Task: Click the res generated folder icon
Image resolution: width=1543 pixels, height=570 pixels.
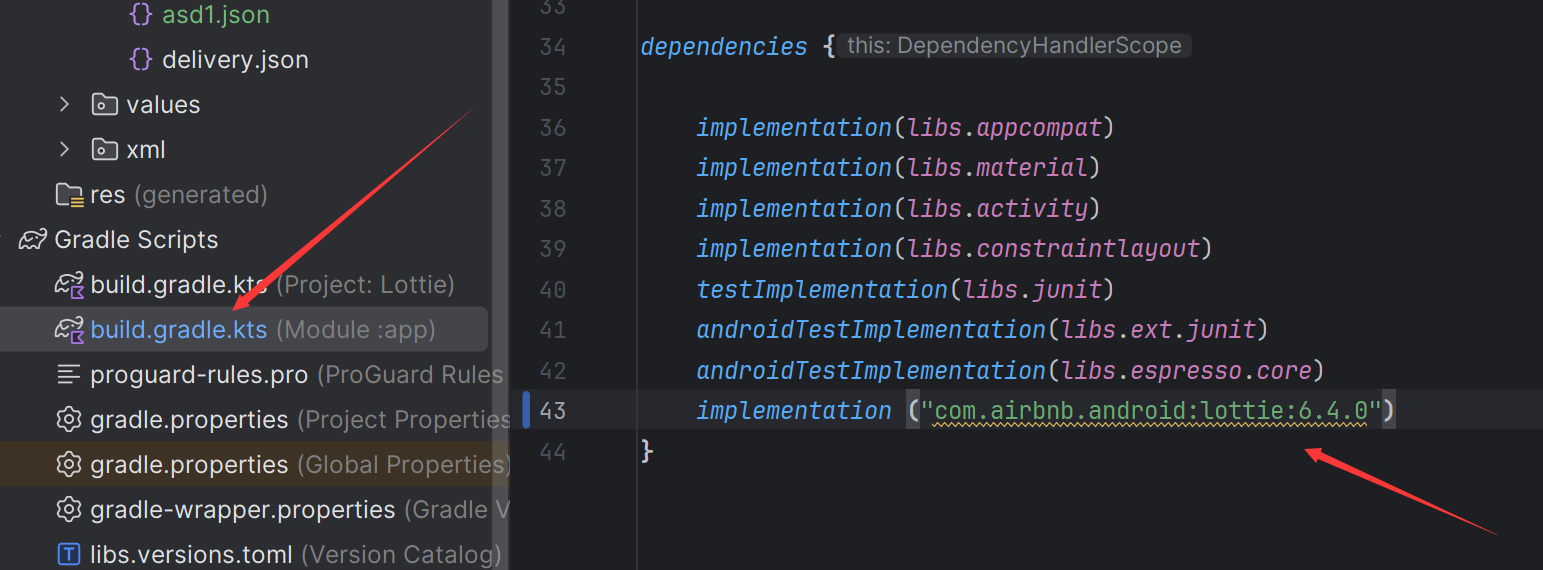Action: pos(69,194)
